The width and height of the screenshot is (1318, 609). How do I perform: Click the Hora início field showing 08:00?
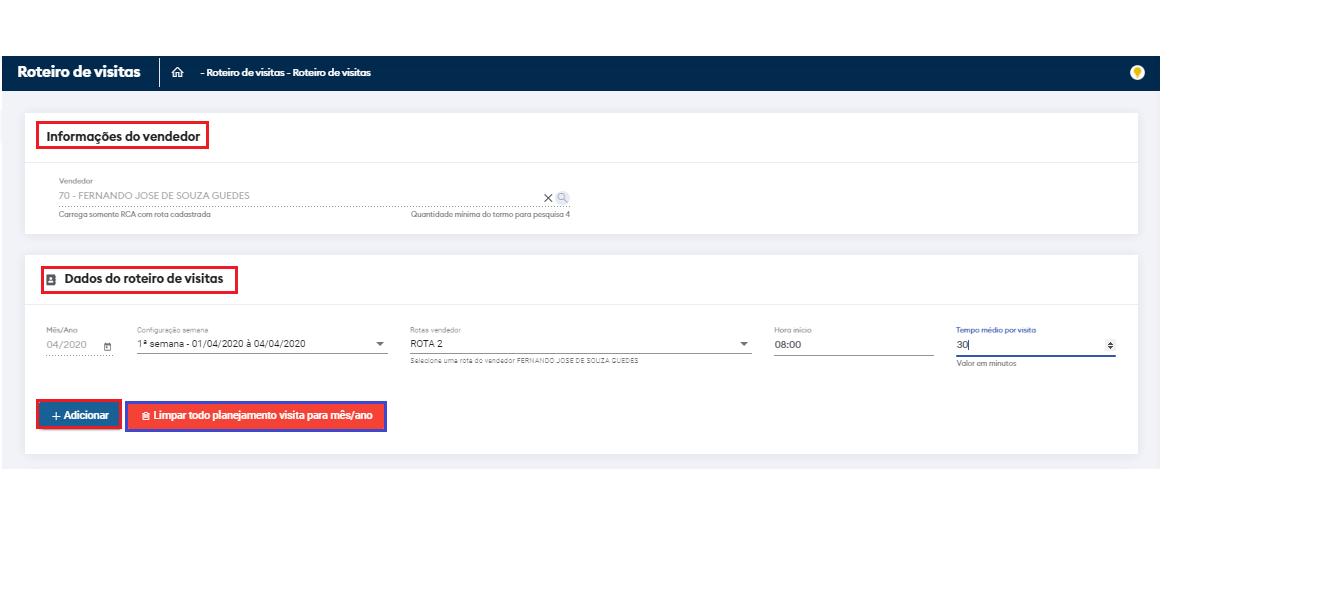click(x=854, y=344)
